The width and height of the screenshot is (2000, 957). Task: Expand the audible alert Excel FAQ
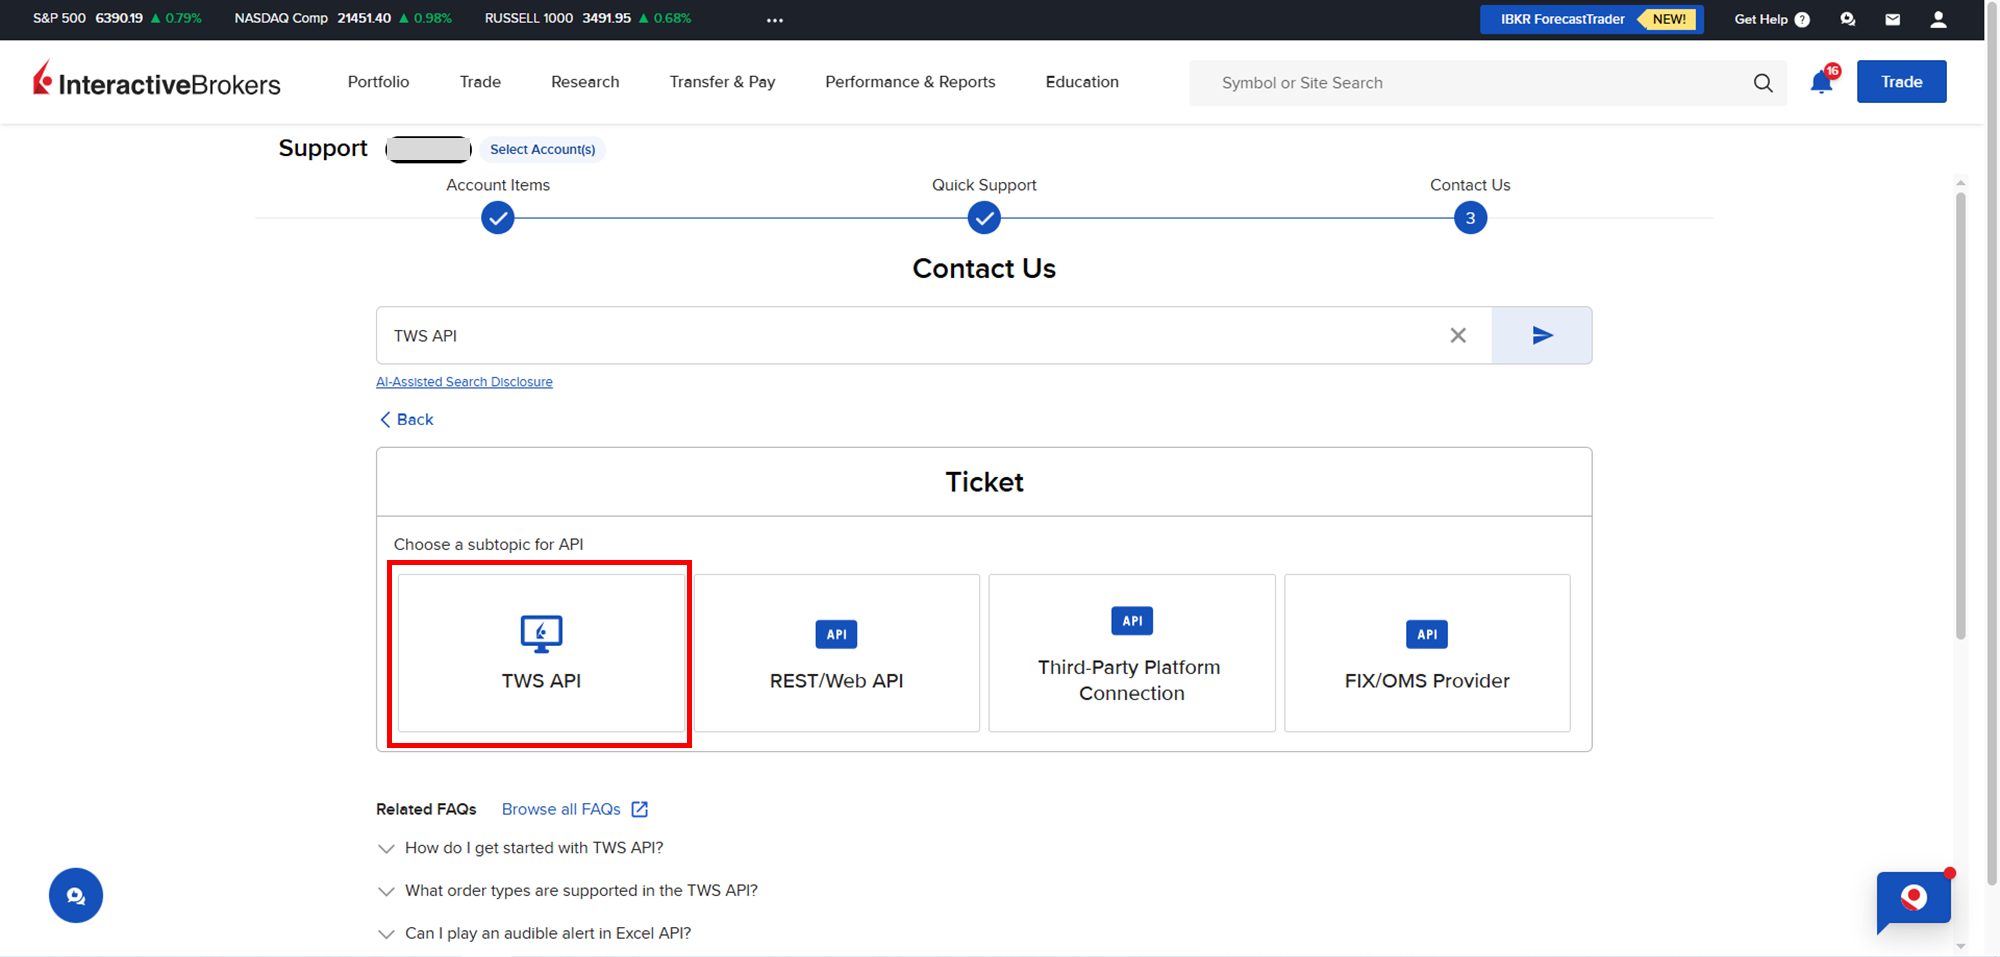547,934
